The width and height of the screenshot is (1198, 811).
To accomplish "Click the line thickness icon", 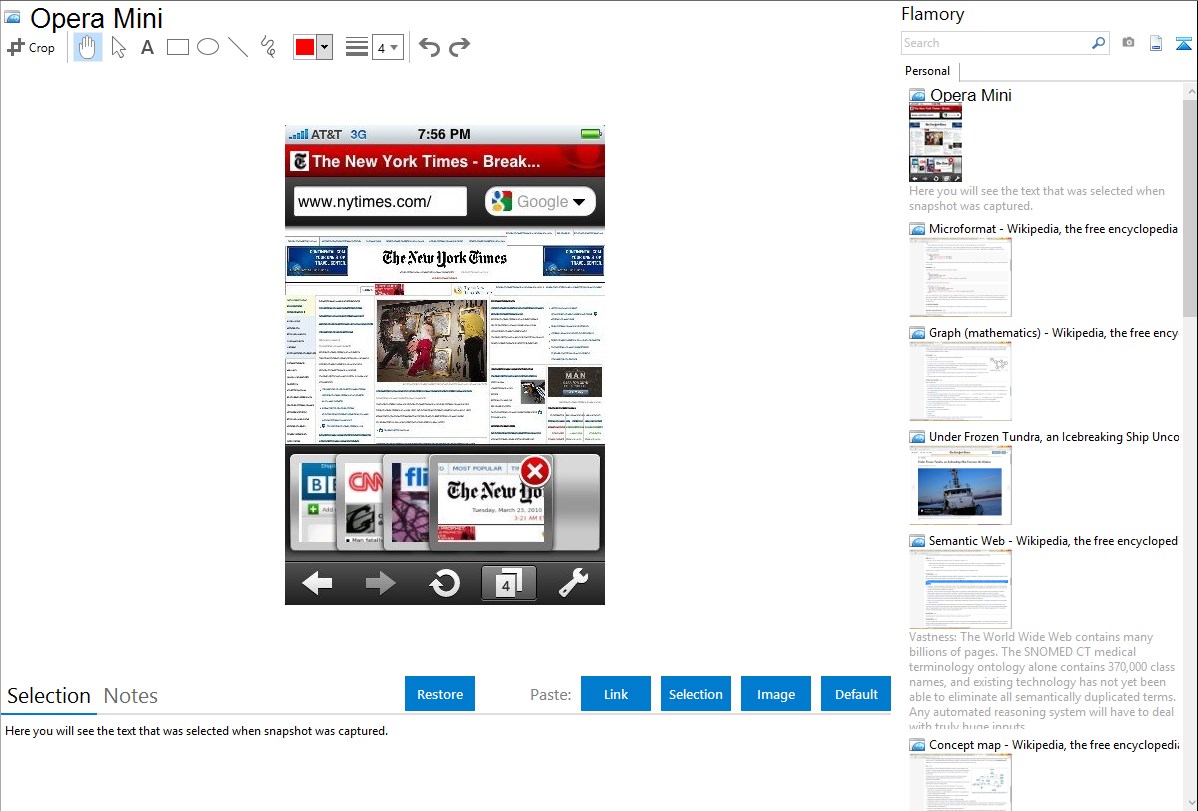I will coord(357,47).
